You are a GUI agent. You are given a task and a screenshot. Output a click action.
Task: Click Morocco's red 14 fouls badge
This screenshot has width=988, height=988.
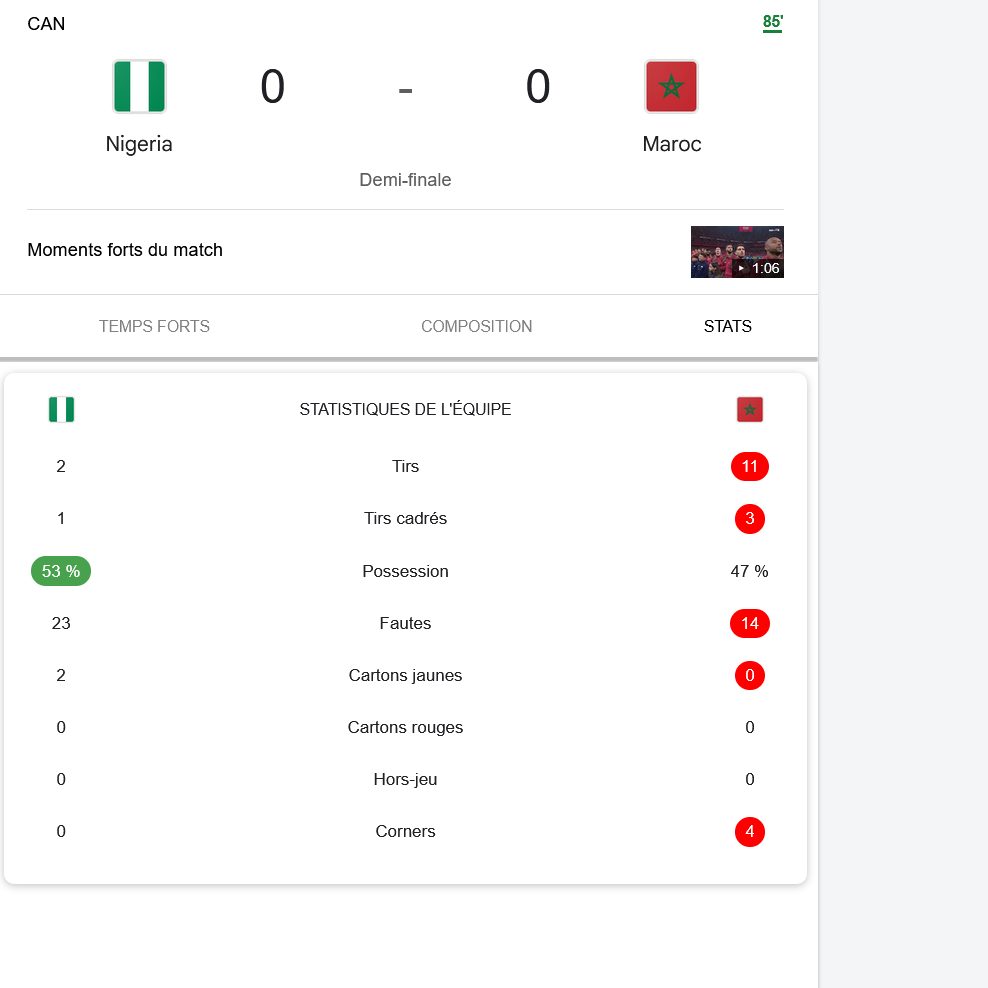(x=750, y=624)
